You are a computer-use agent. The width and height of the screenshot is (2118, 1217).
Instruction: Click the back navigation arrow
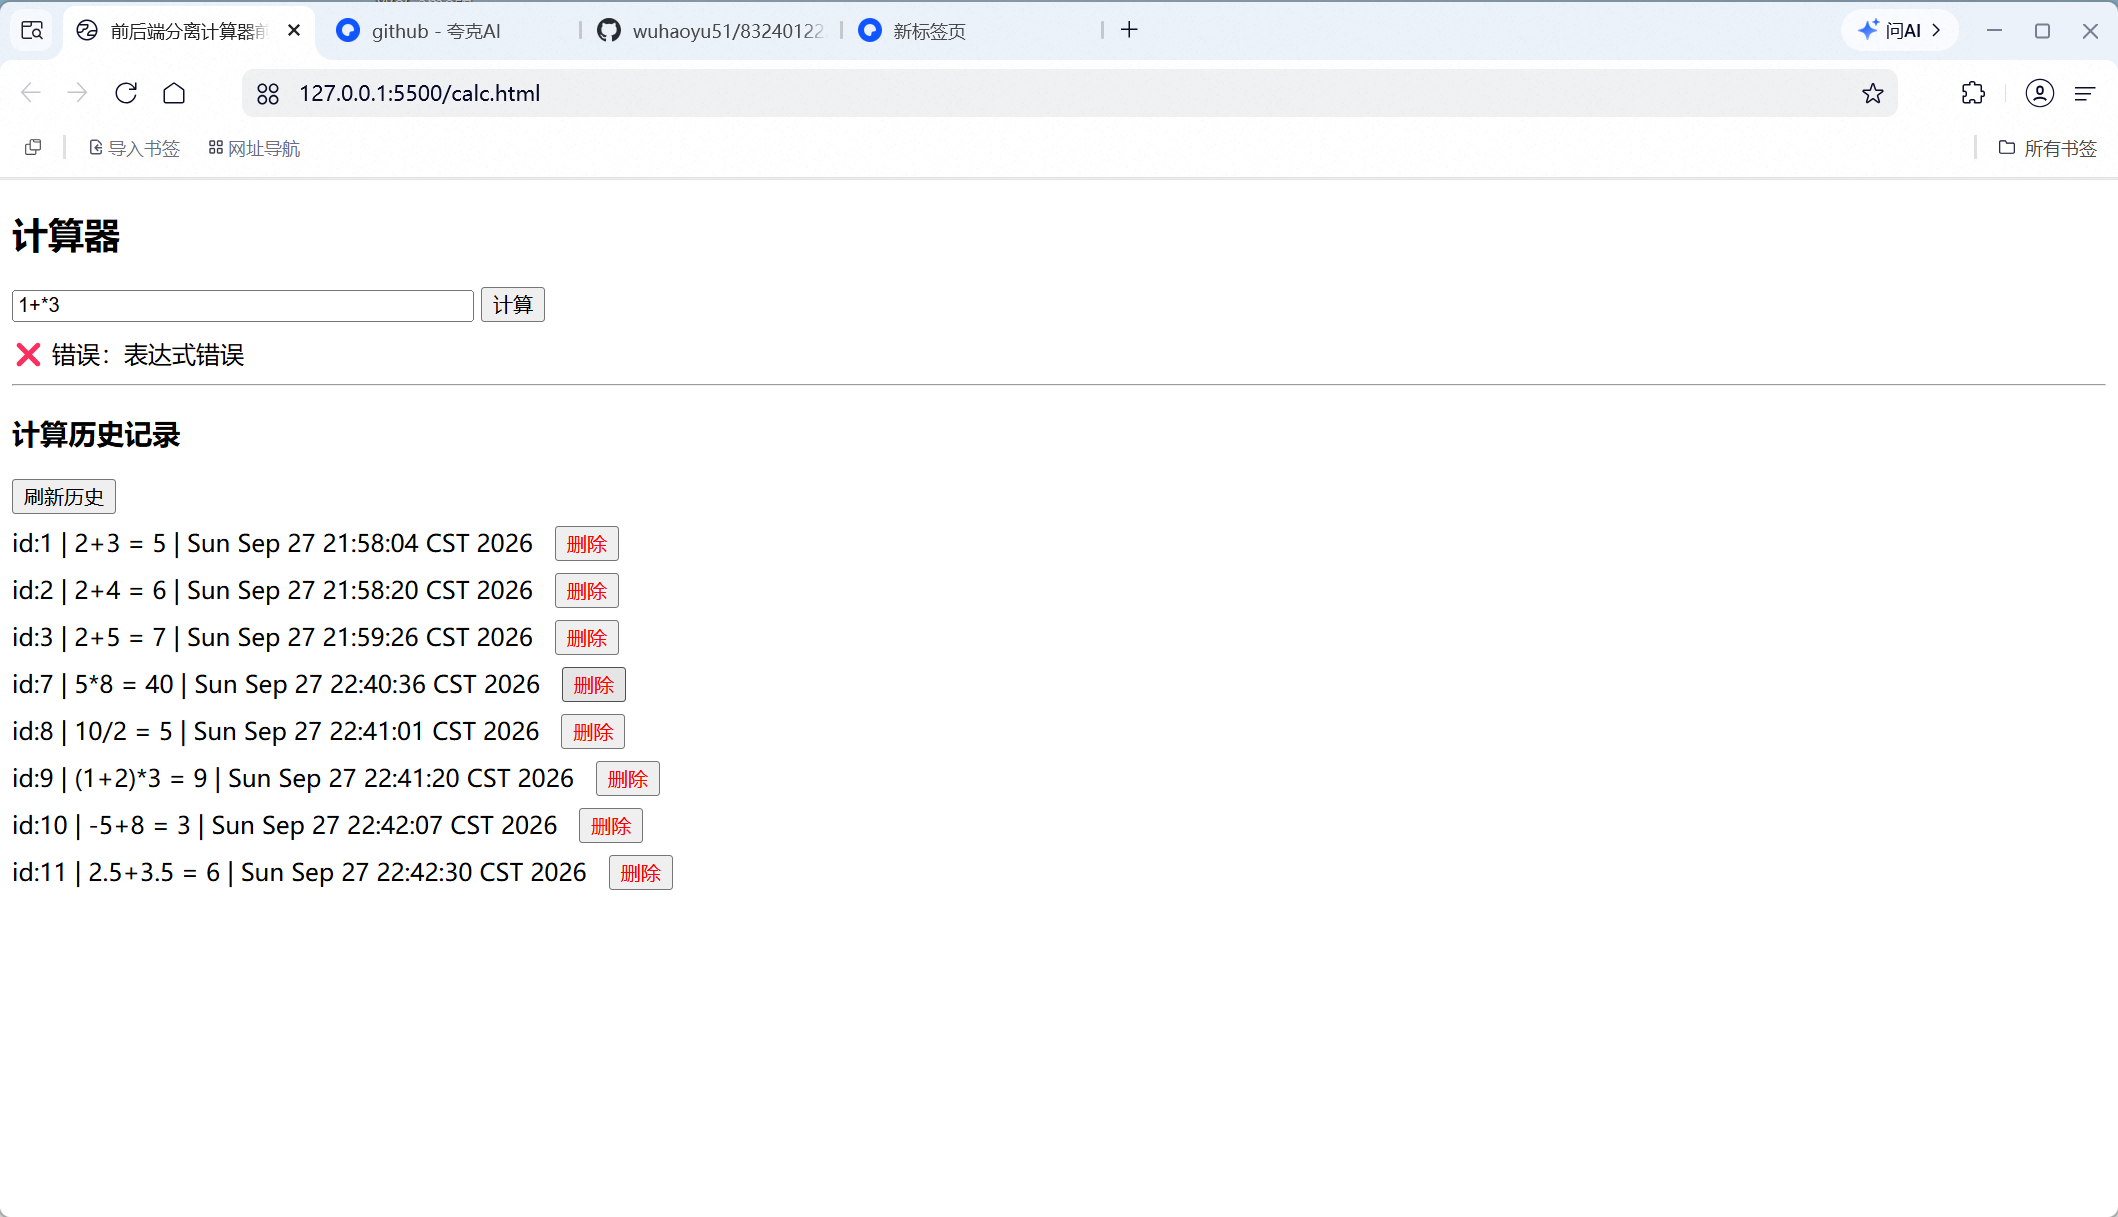tap(31, 93)
